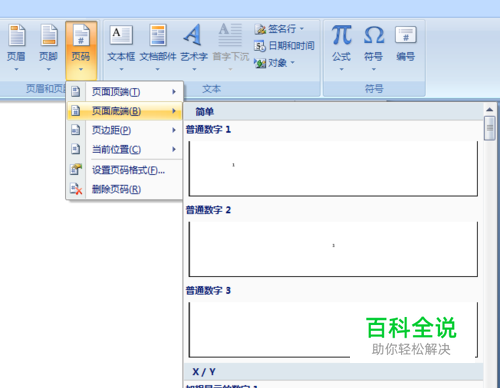
Task: Click the 符号 omega symbol icon
Action: [x=374, y=35]
